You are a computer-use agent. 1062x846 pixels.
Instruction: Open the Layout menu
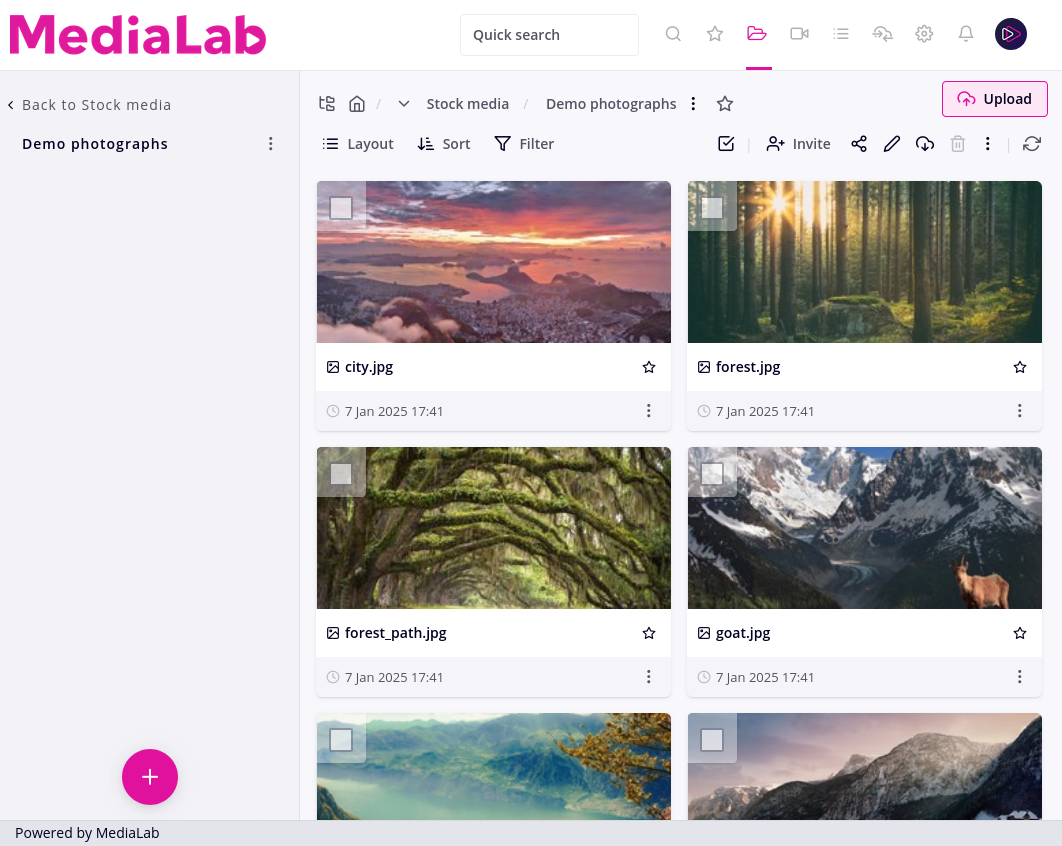tap(358, 144)
